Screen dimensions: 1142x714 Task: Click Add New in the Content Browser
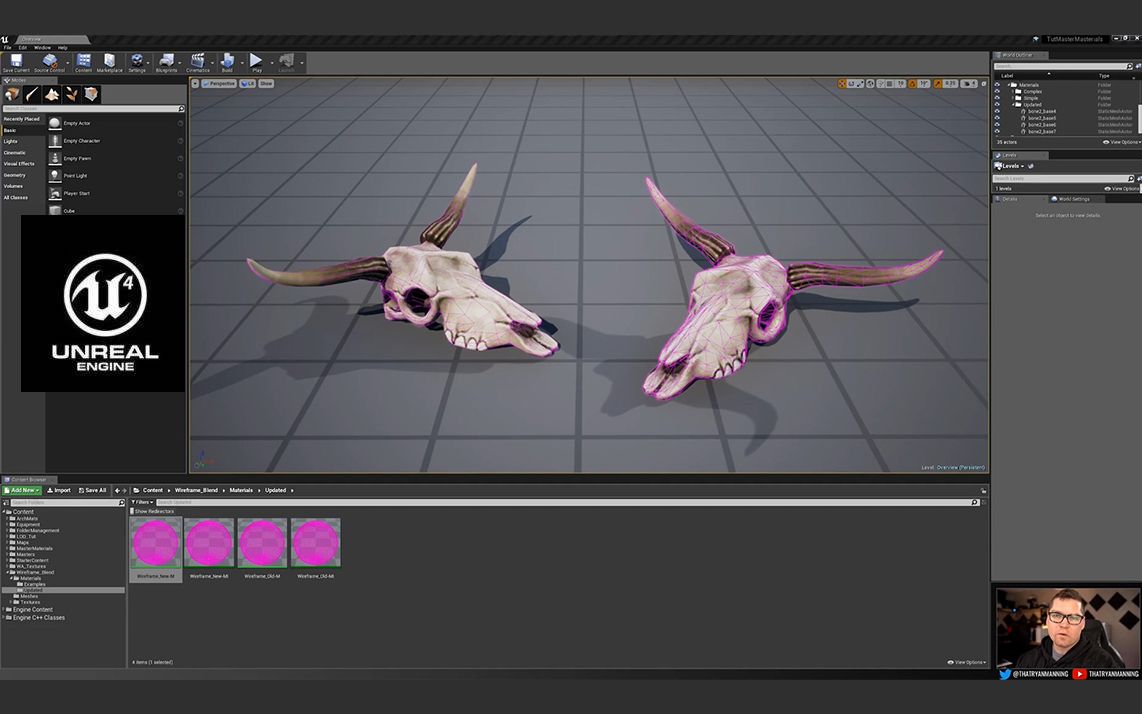coord(20,490)
